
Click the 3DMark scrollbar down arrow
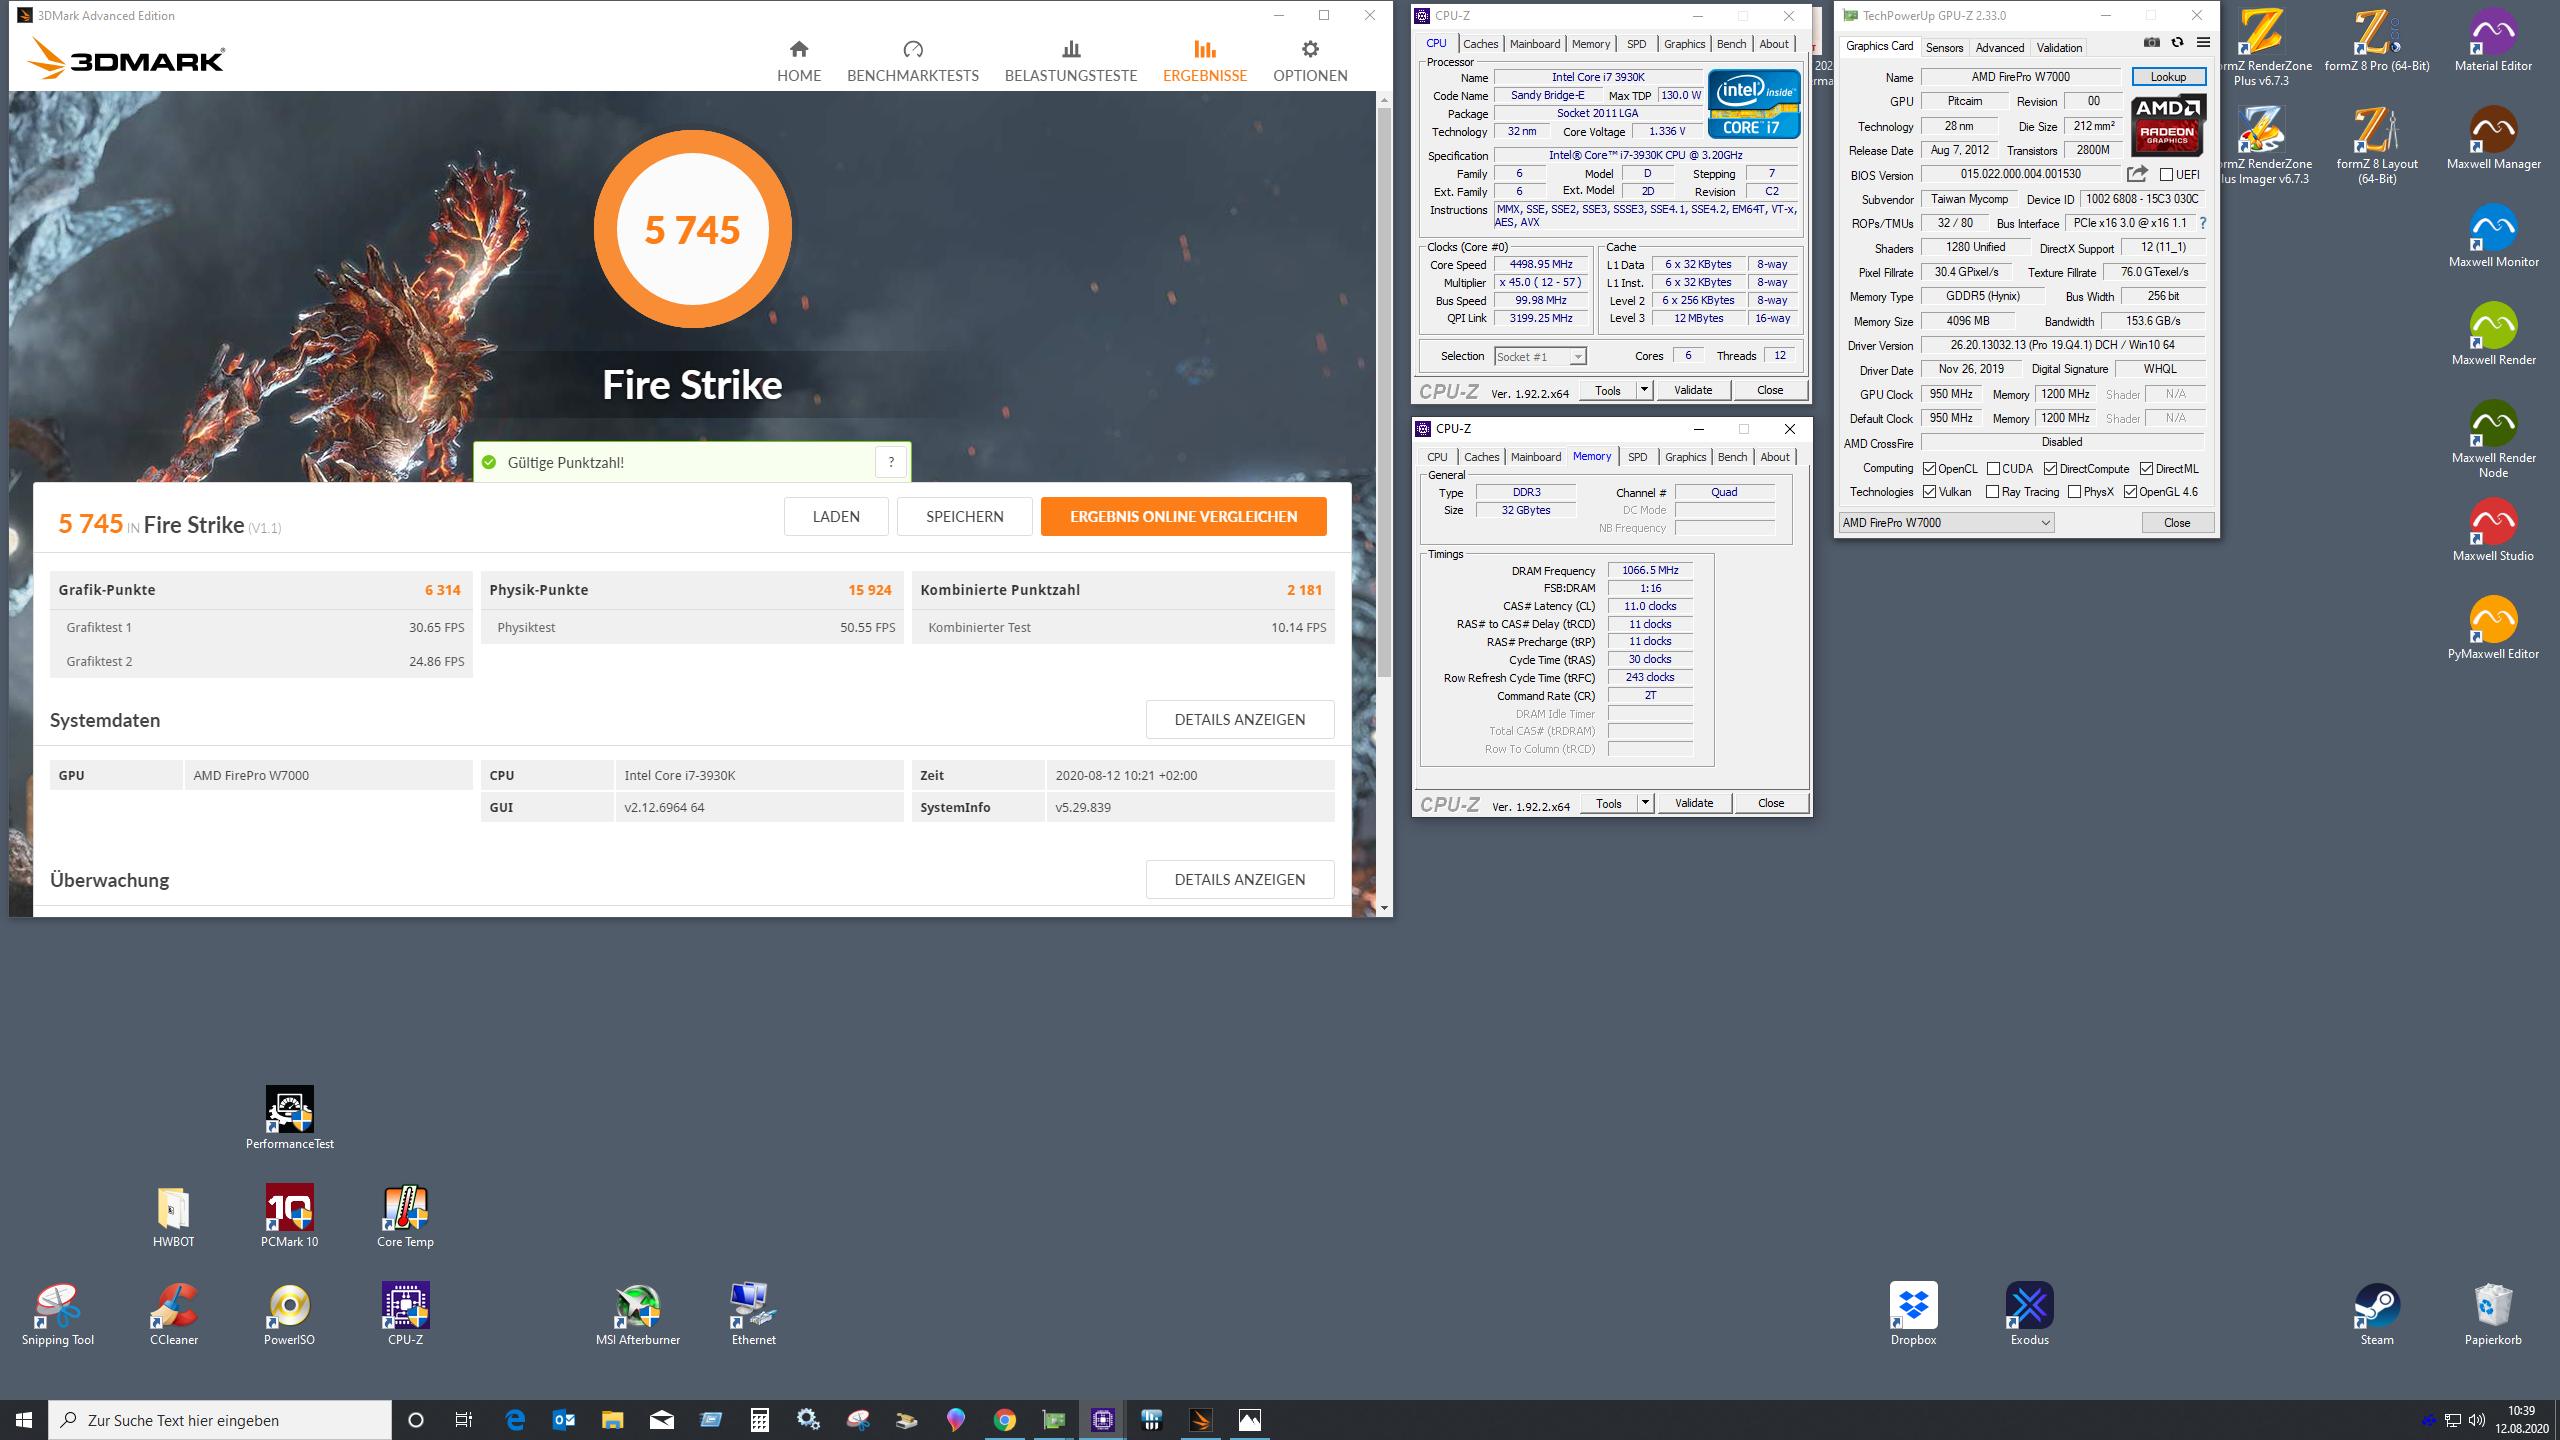click(1384, 908)
